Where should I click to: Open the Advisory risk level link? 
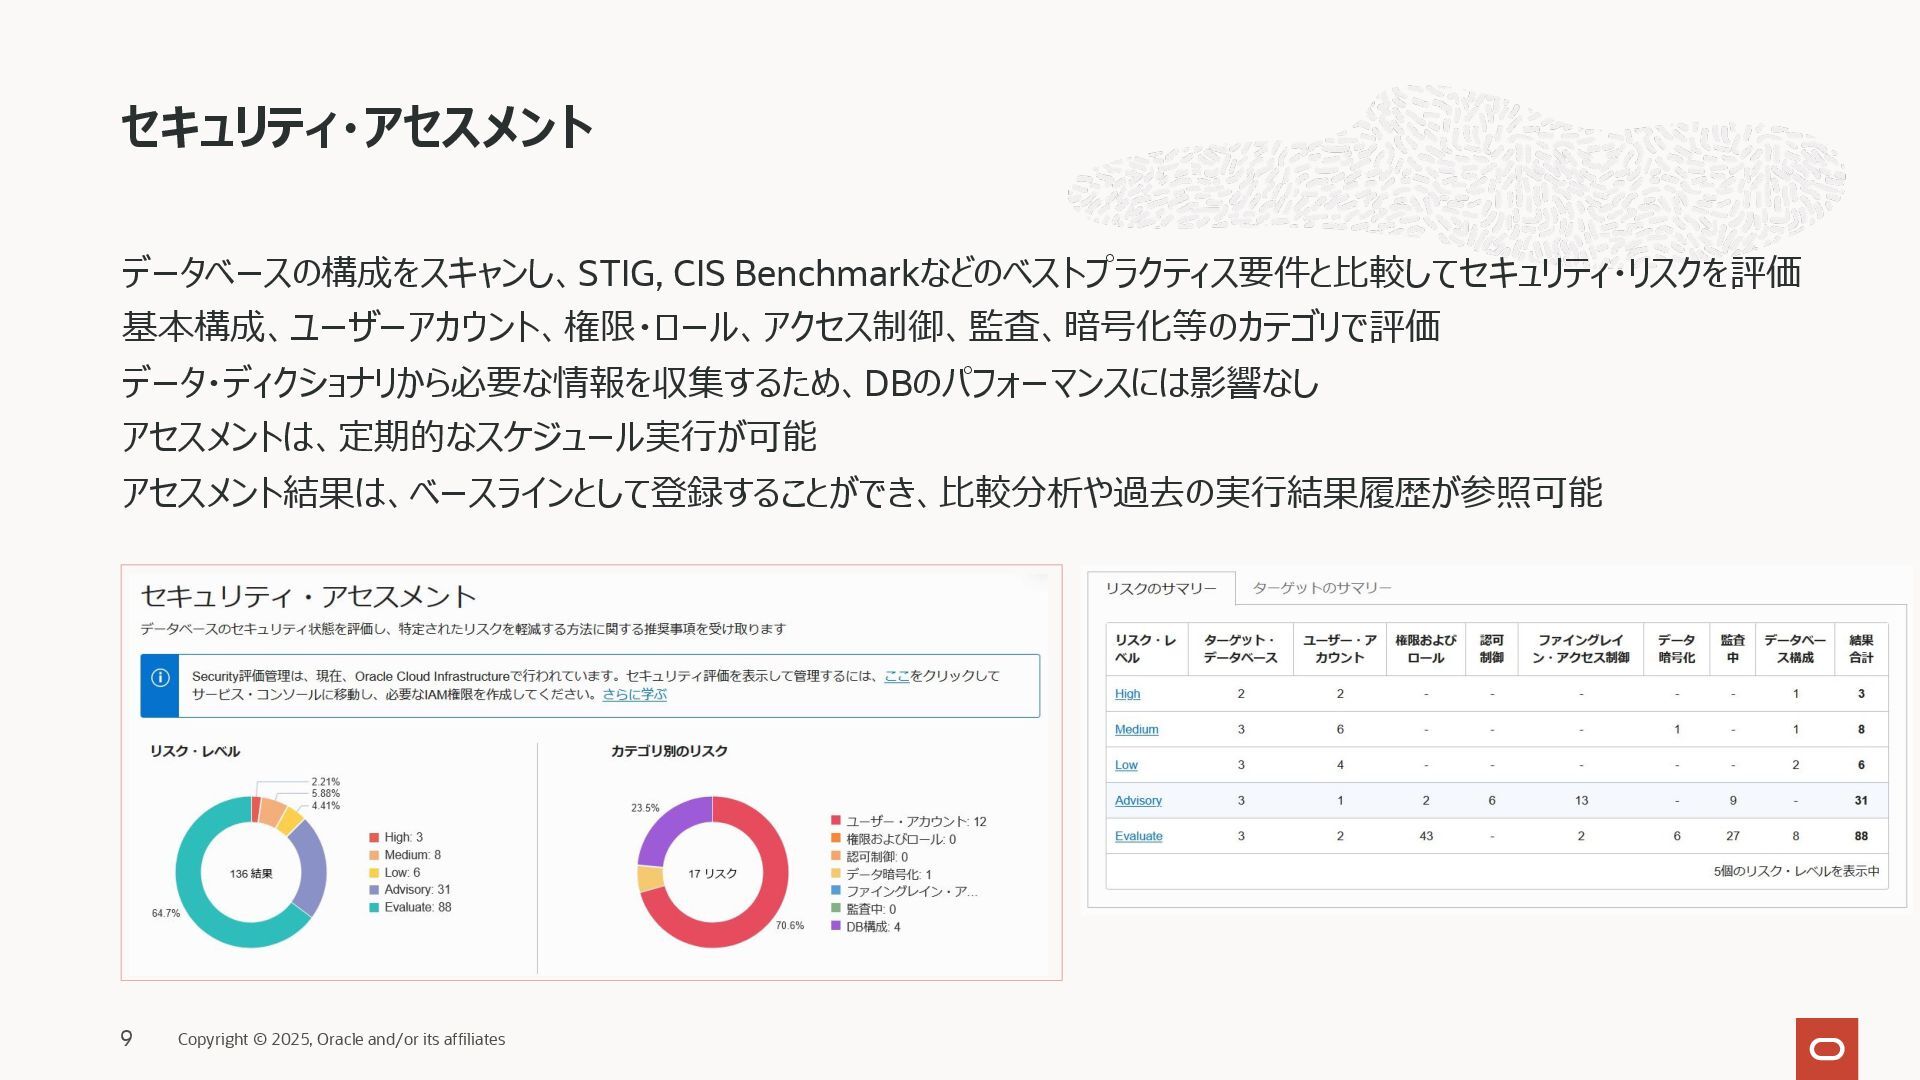tap(1138, 801)
